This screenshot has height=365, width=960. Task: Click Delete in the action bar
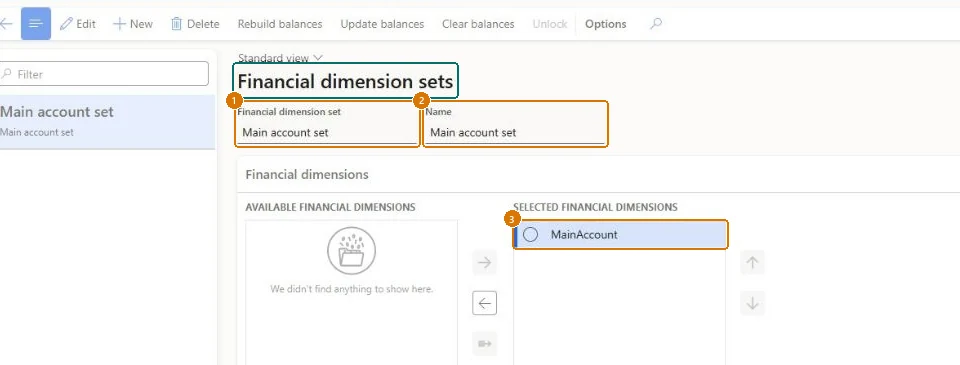tap(195, 24)
